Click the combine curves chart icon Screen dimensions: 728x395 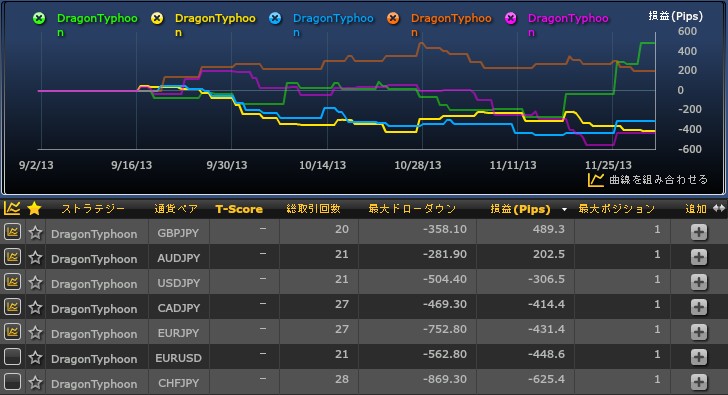pos(596,180)
